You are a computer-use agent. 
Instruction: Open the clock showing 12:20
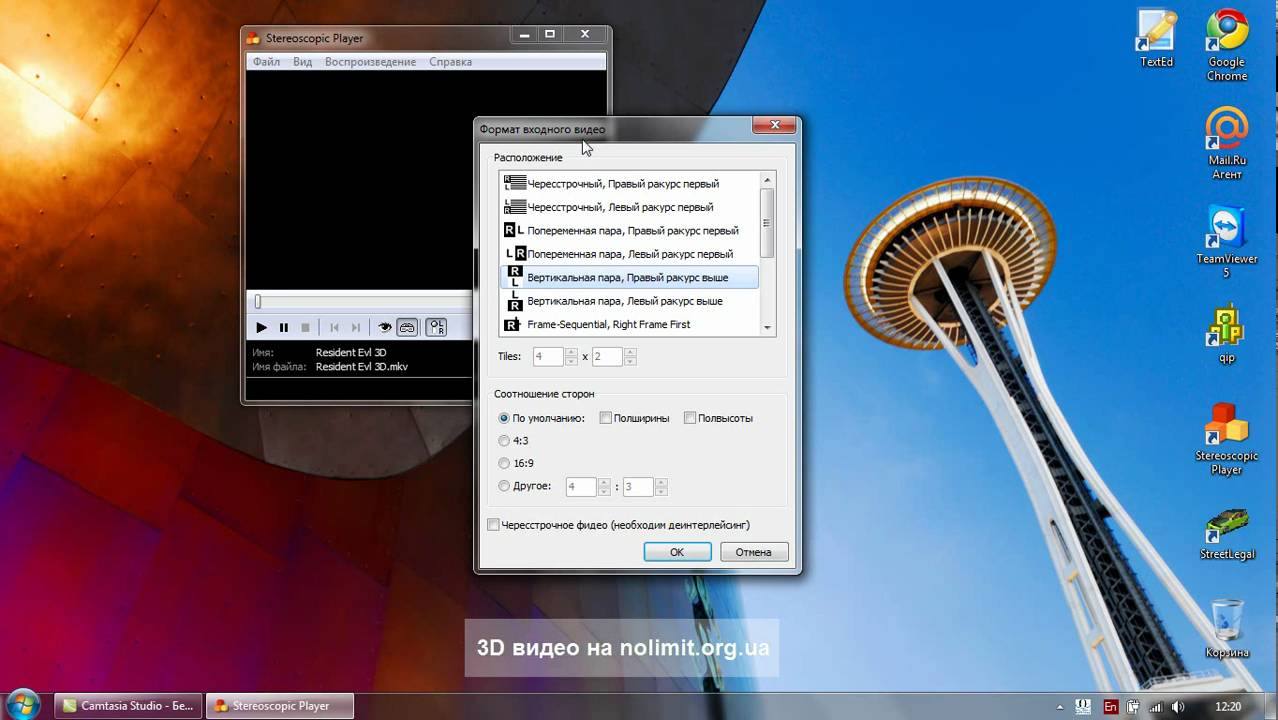point(1228,707)
